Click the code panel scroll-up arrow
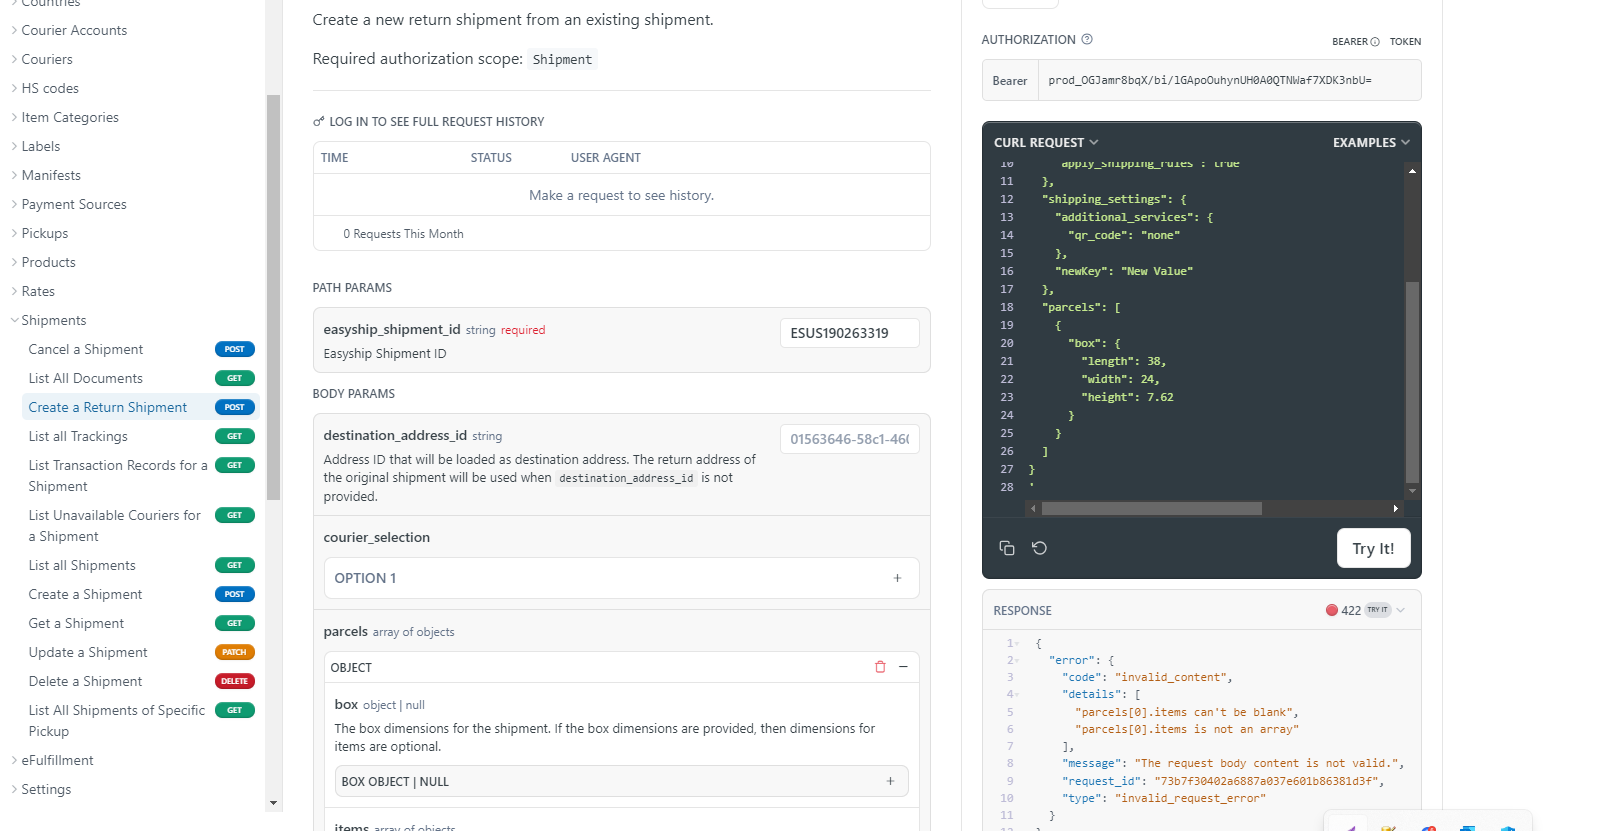 point(1412,171)
